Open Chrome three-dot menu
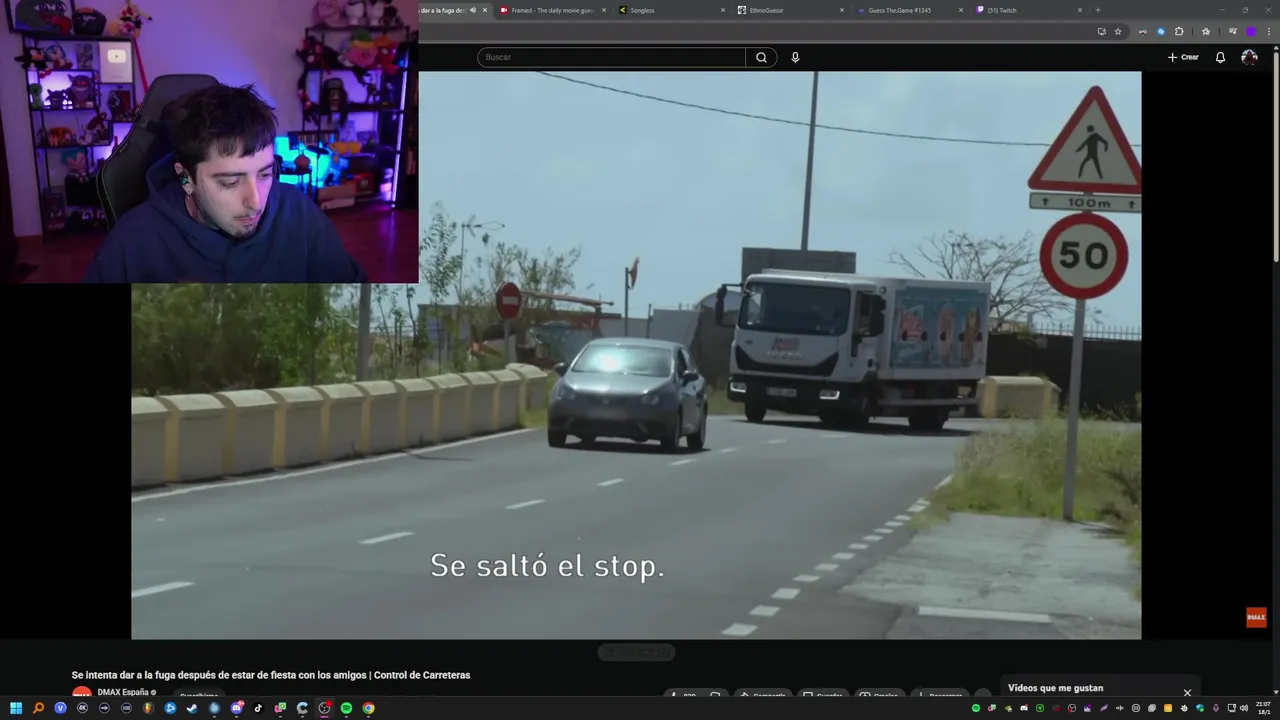The image size is (1280, 720). pos(1269,31)
